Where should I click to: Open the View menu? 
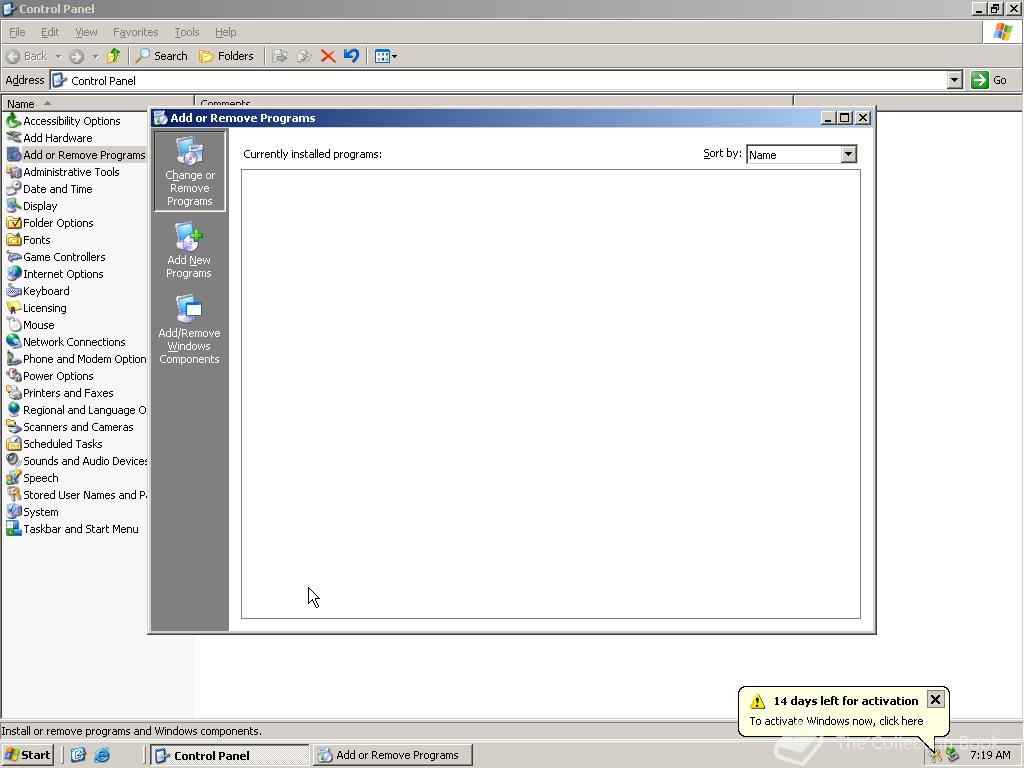(x=86, y=32)
